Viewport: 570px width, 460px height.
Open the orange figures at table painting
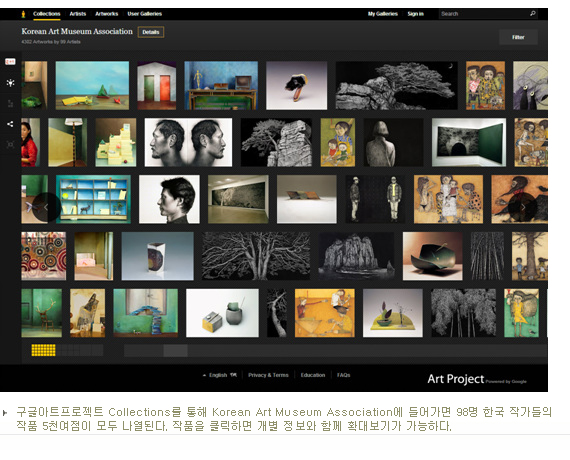click(x=325, y=313)
